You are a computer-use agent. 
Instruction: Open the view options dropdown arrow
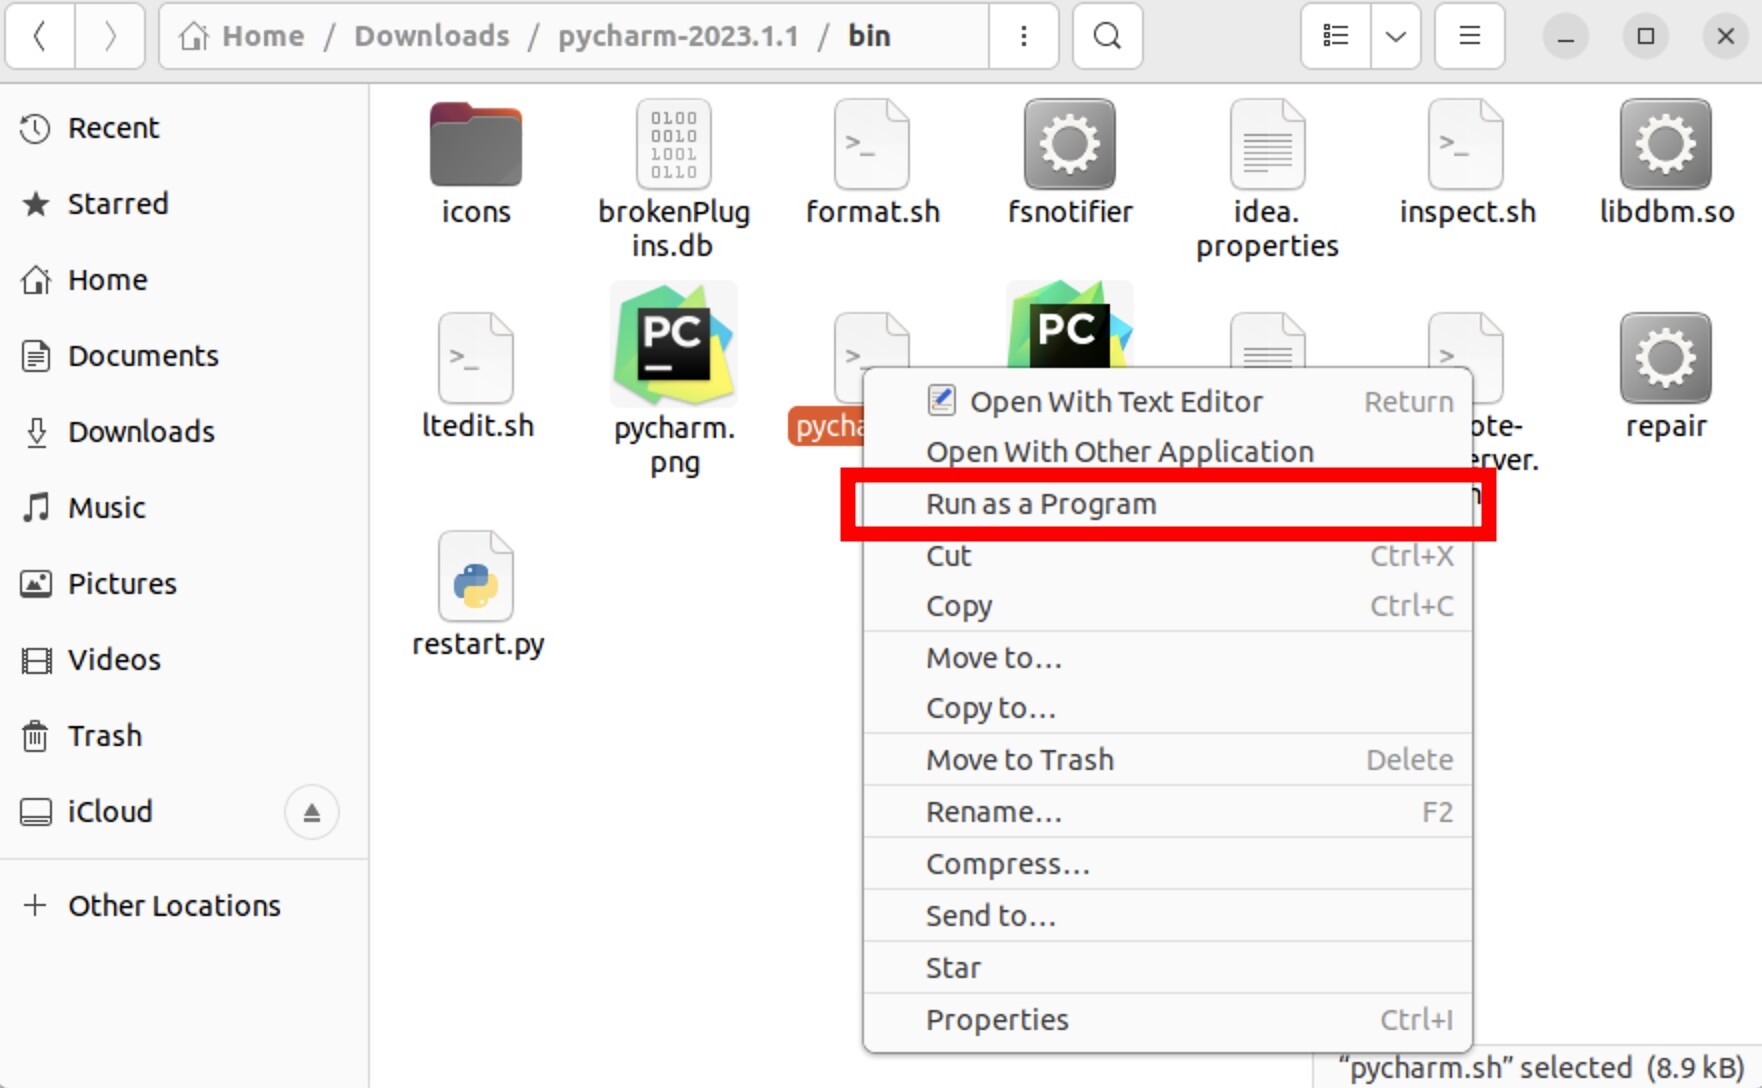pyautogui.click(x=1395, y=36)
